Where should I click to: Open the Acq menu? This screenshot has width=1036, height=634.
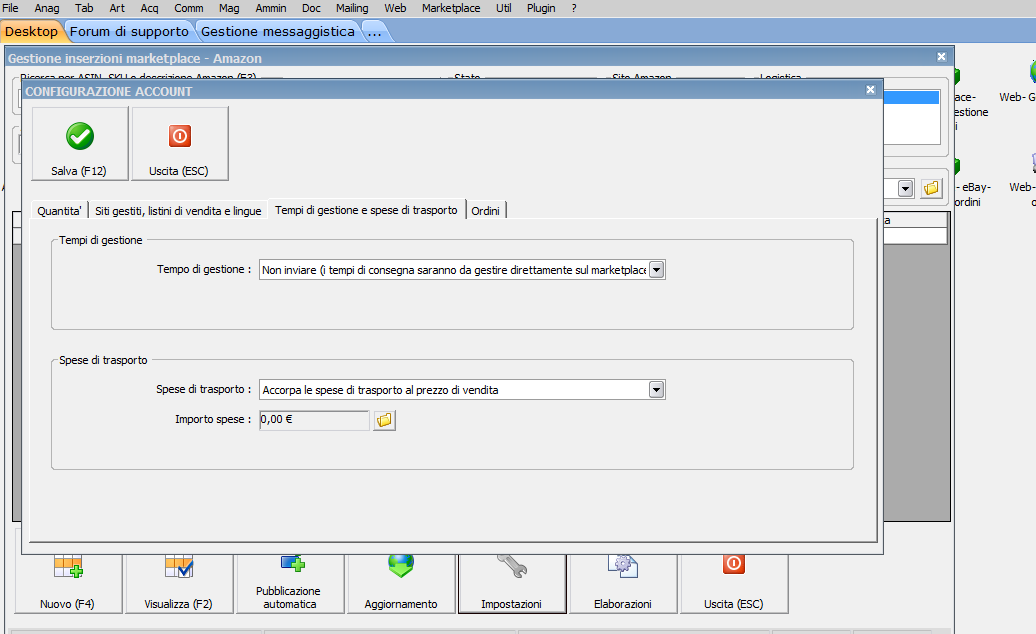pos(149,8)
